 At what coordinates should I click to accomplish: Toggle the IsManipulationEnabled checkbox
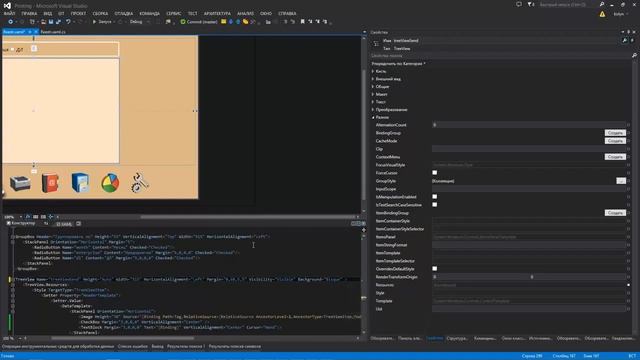point(435,197)
